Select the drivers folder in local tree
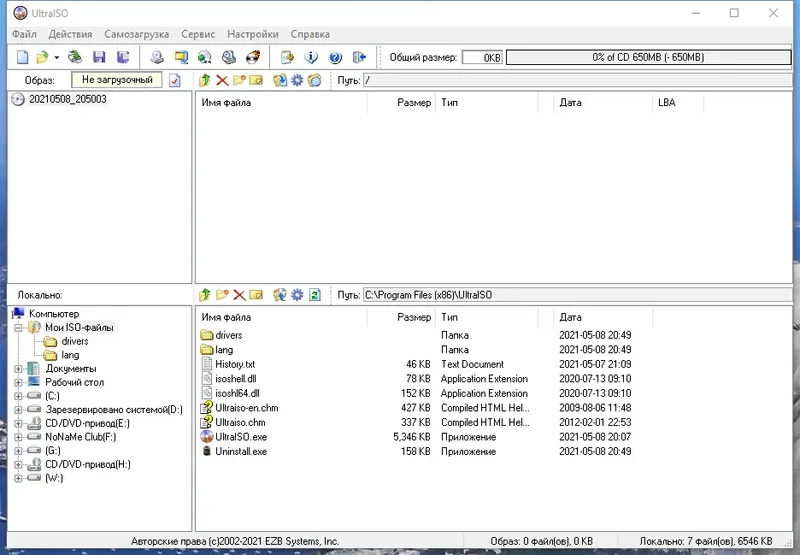This screenshot has height=555, width=800. 74,341
